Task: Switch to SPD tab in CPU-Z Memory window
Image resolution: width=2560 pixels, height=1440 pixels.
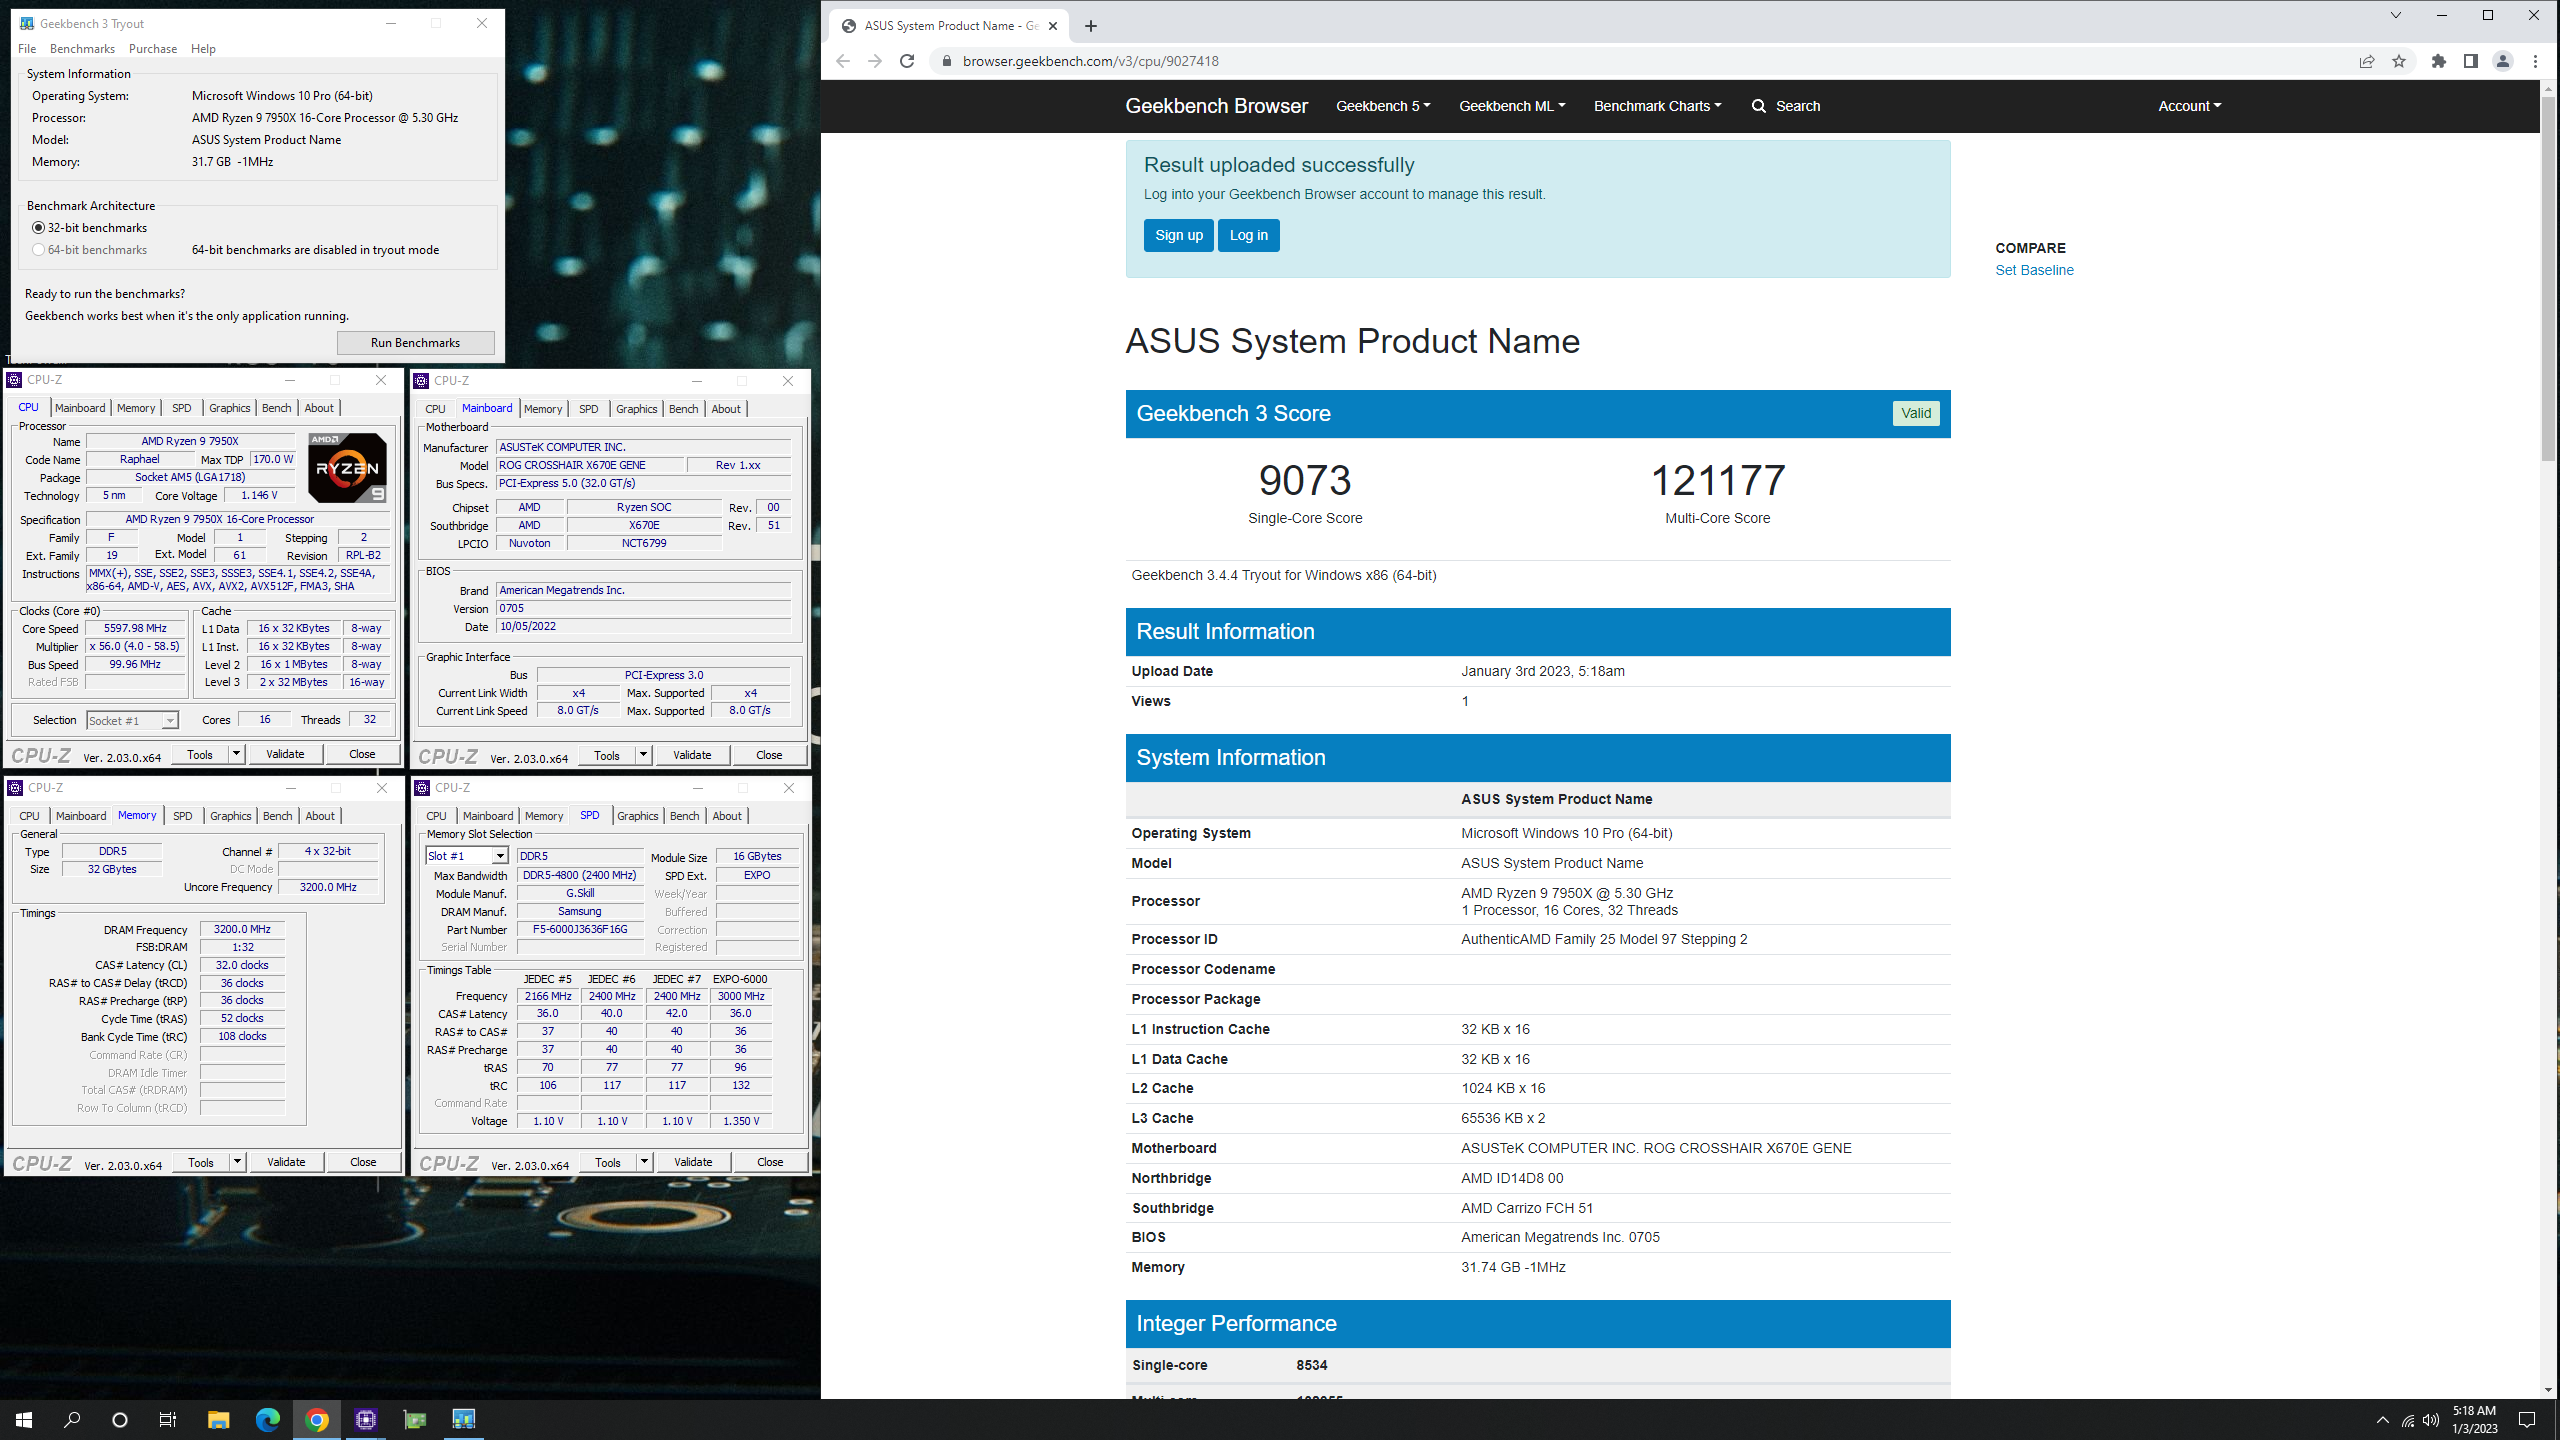Action: [182, 816]
